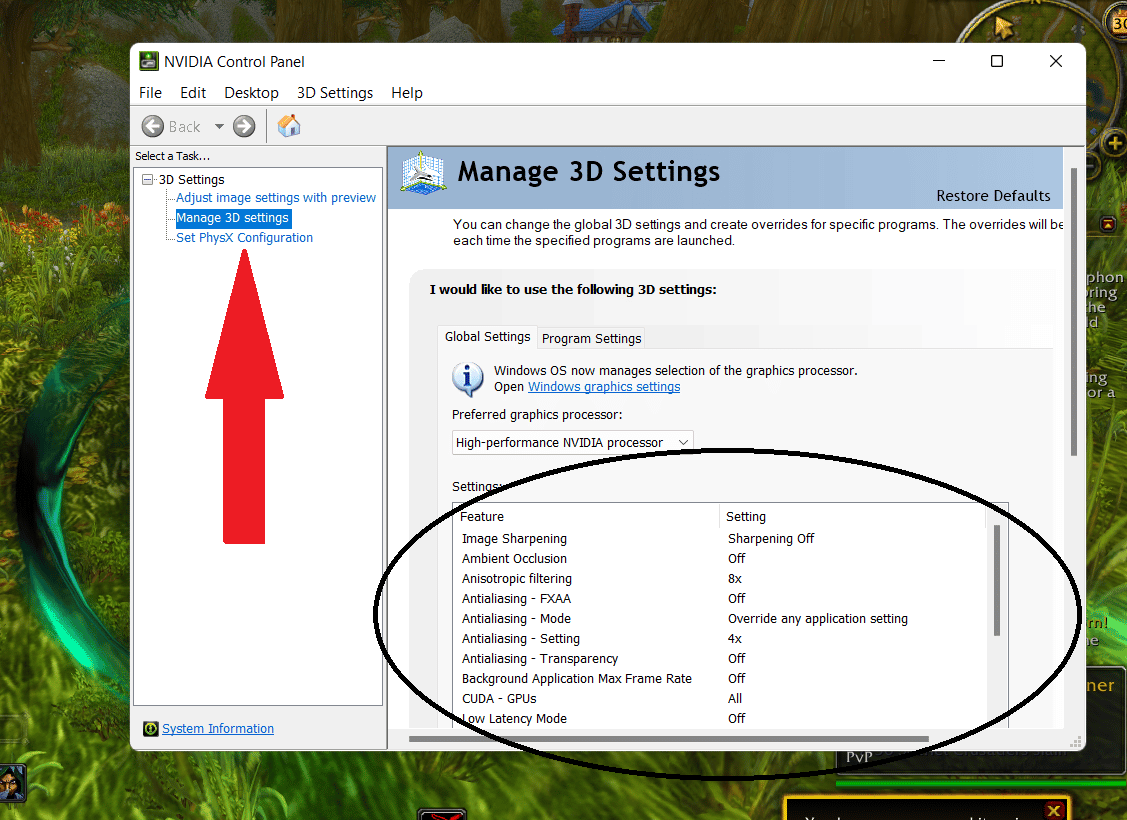Select the Antialiasing - FXAA Off setting
This screenshot has height=820, width=1127.
pos(737,598)
